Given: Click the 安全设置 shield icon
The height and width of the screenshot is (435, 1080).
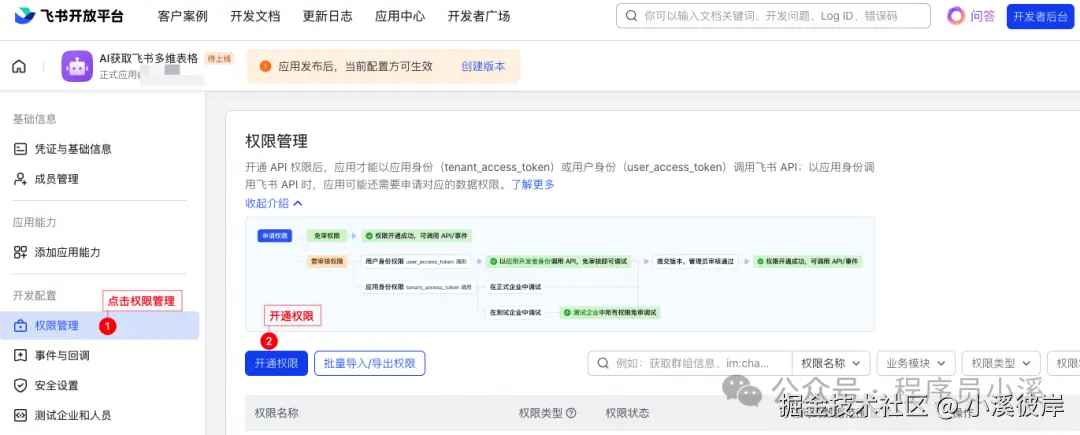Looking at the screenshot, I should pos(20,385).
